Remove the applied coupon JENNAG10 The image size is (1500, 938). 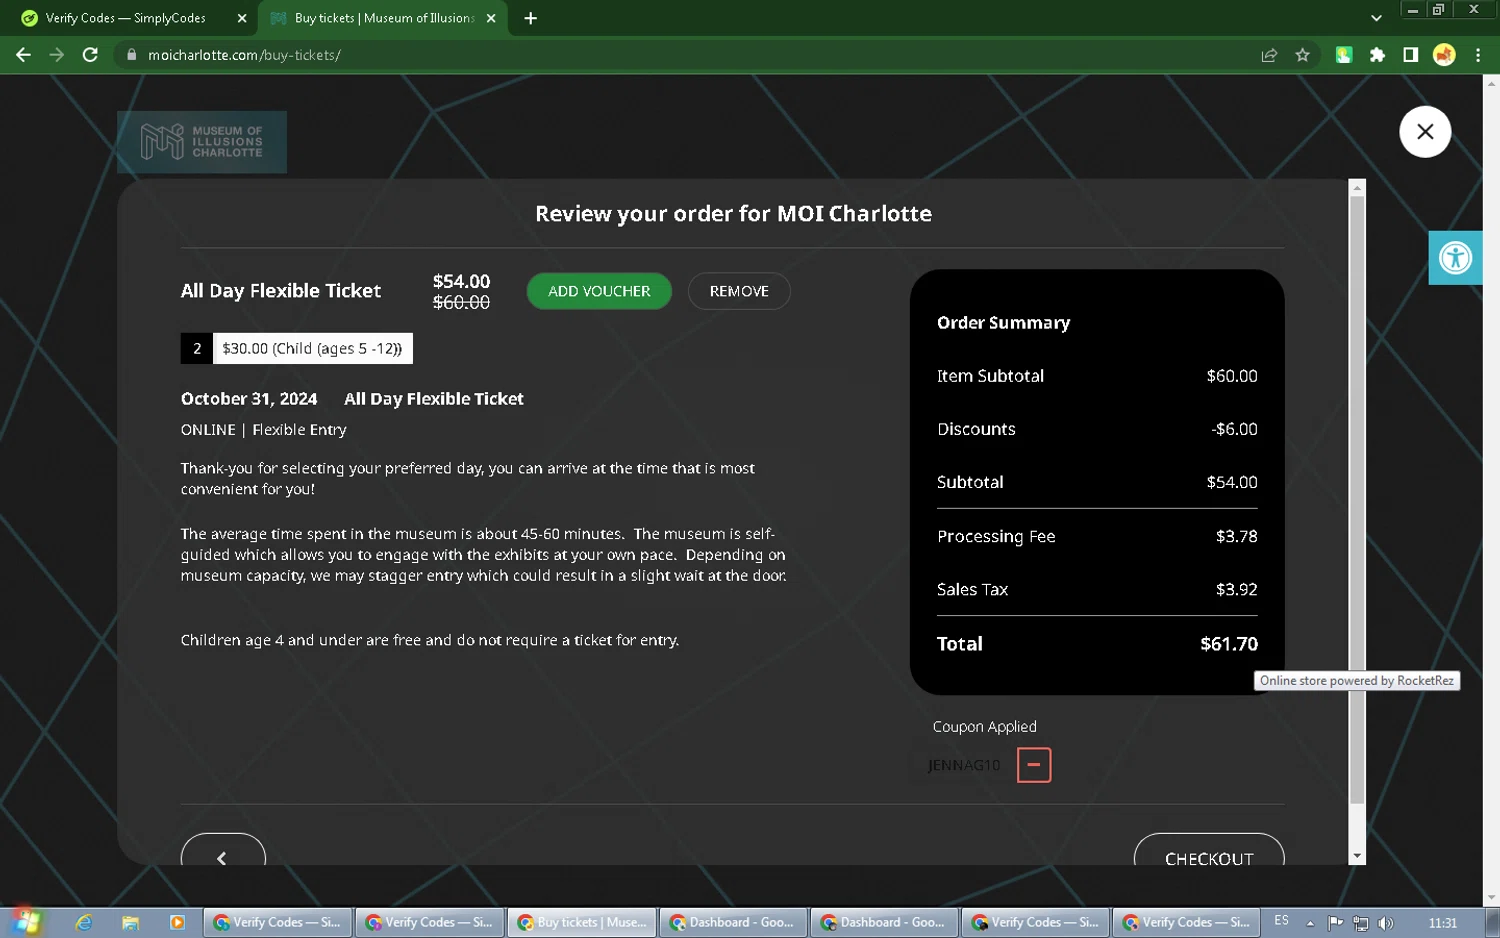coord(1034,765)
